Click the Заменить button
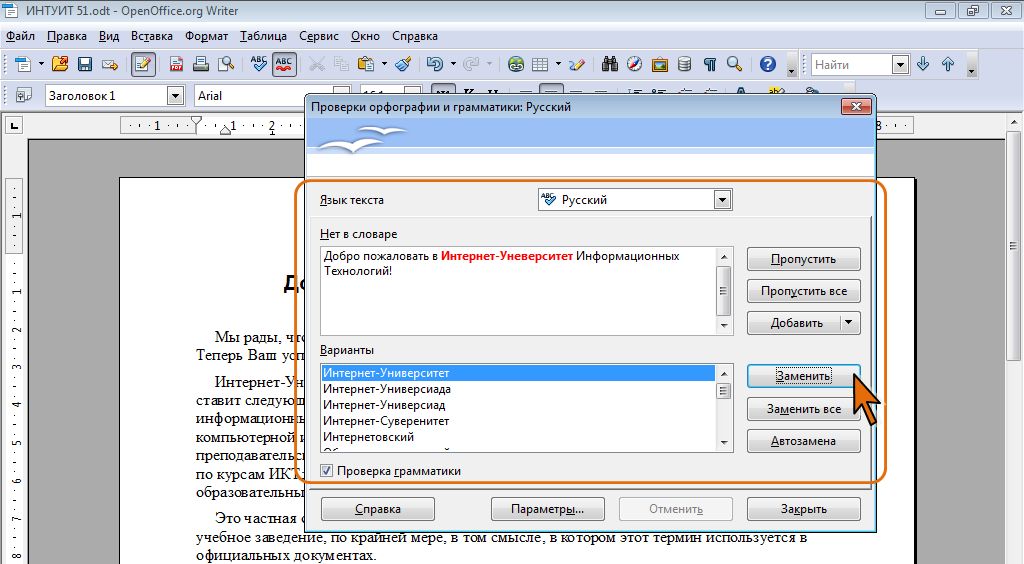Image resolution: width=1024 pixels, height=564 pixels. click(803, 376)
